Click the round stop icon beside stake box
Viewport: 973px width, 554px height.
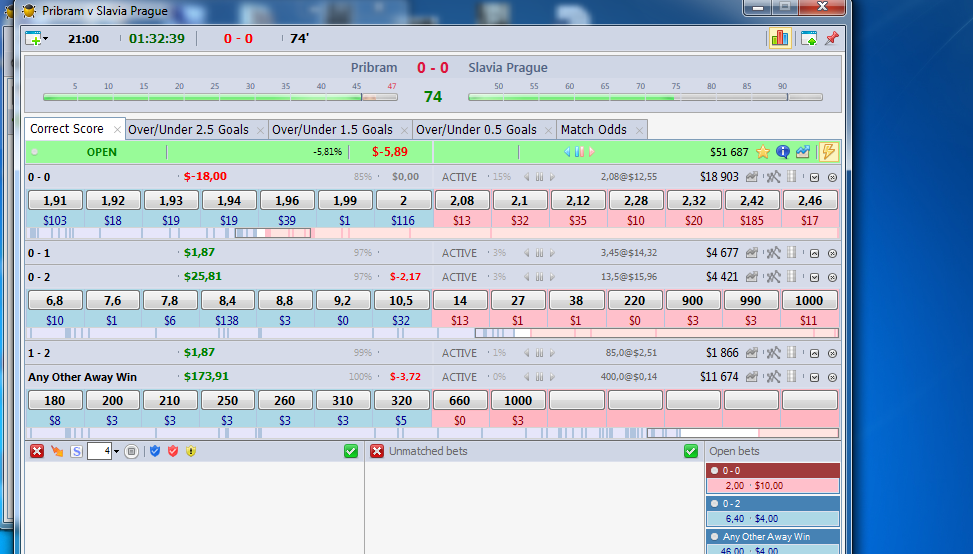click(x=131, y=452)
